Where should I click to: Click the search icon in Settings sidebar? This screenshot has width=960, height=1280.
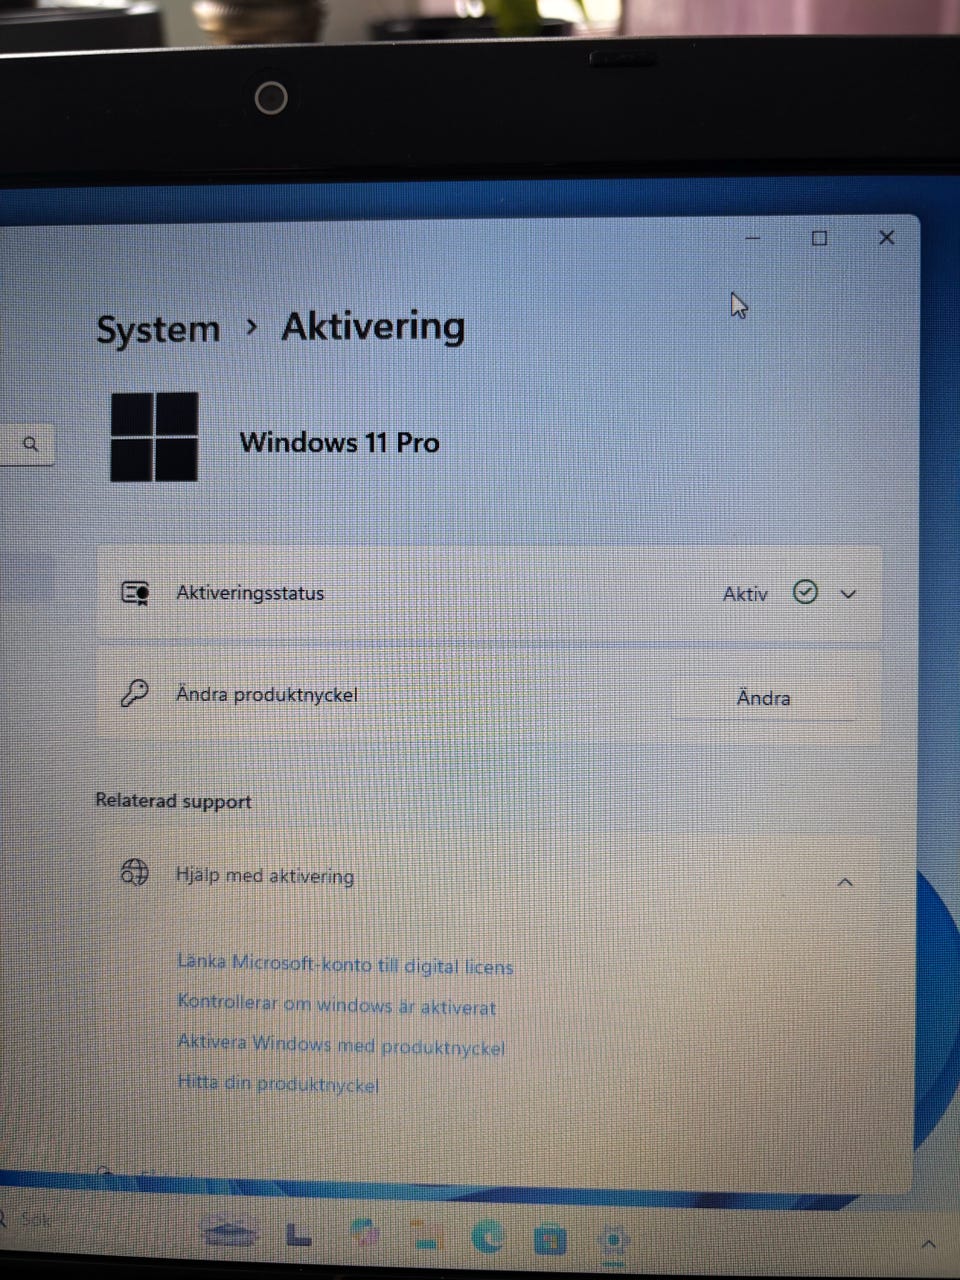click(x=31, y=444)
